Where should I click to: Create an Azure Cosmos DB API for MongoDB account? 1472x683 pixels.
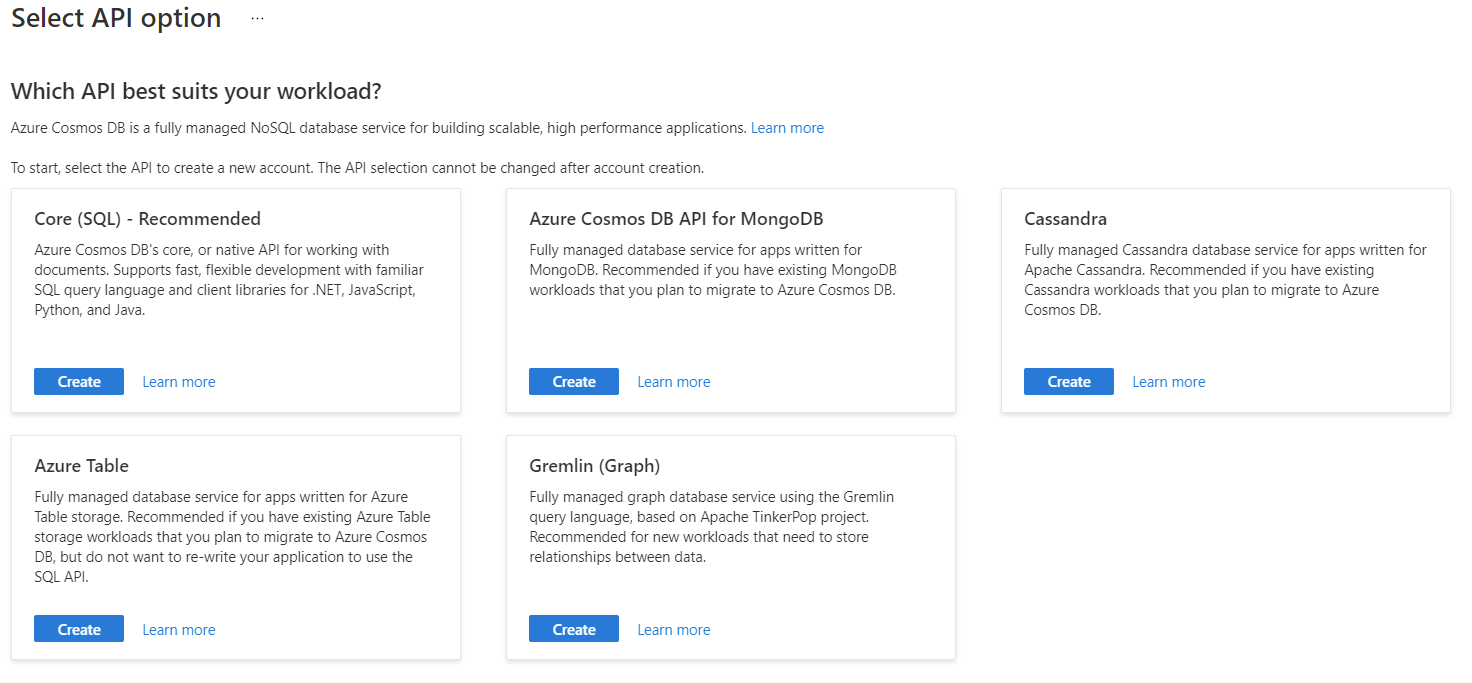(573, 381)
